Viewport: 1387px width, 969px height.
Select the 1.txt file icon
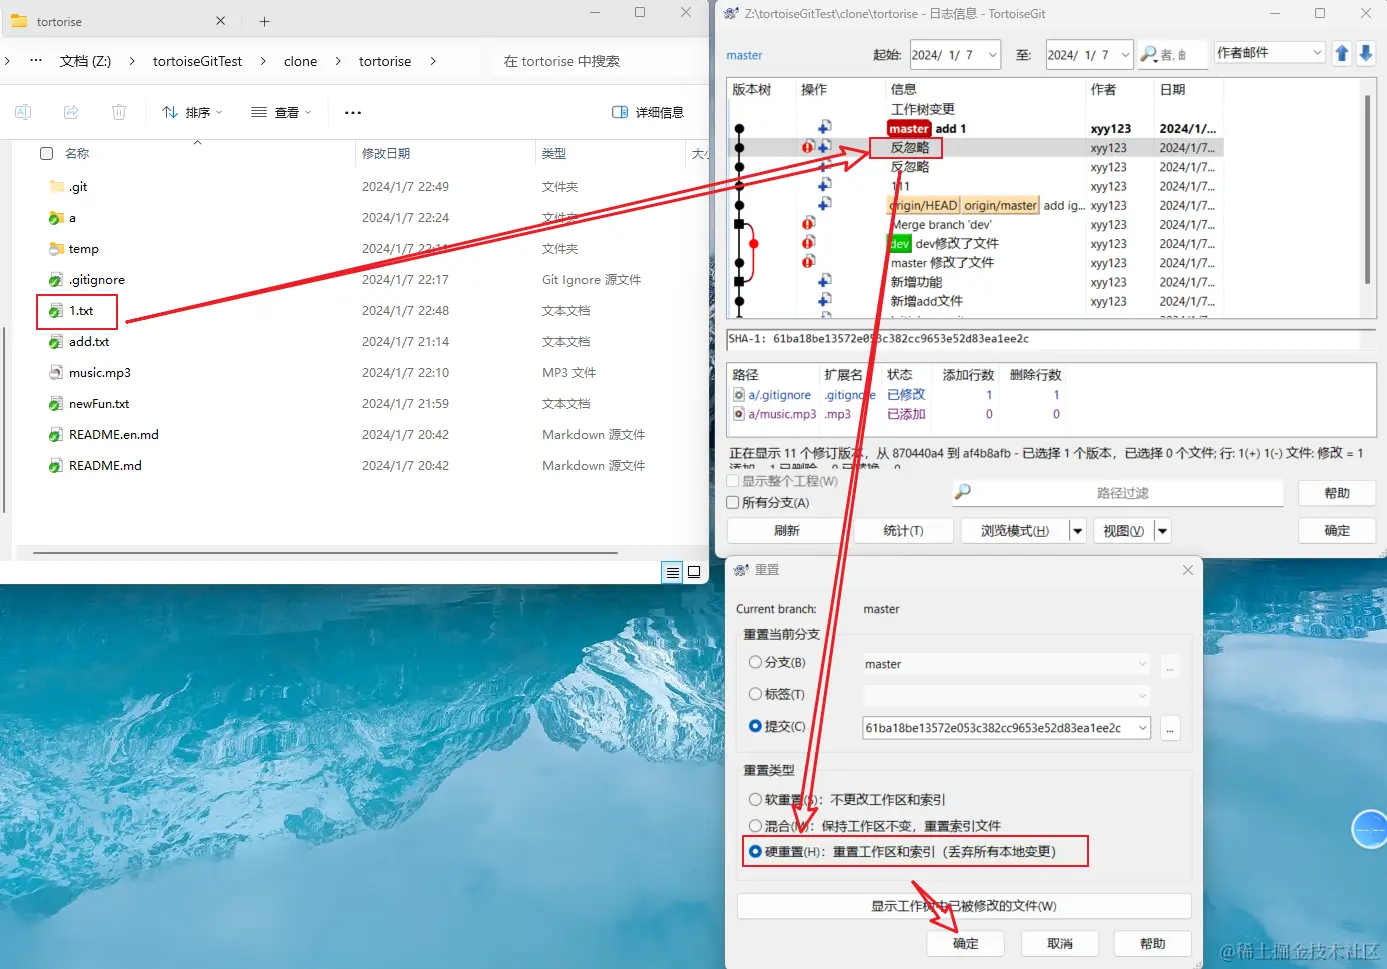(x=57, y=311)
